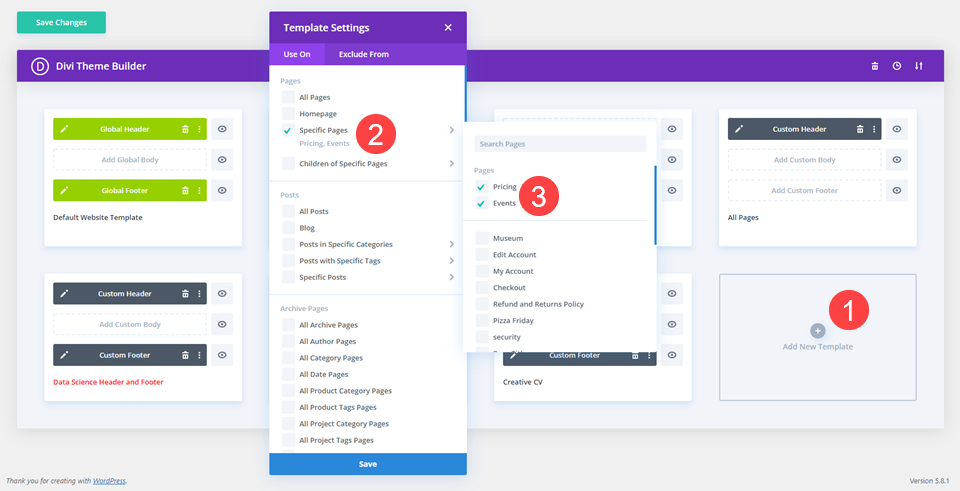960x491 pixels.
Task: Open Global Header three-dot options
Action: point(199,129)
